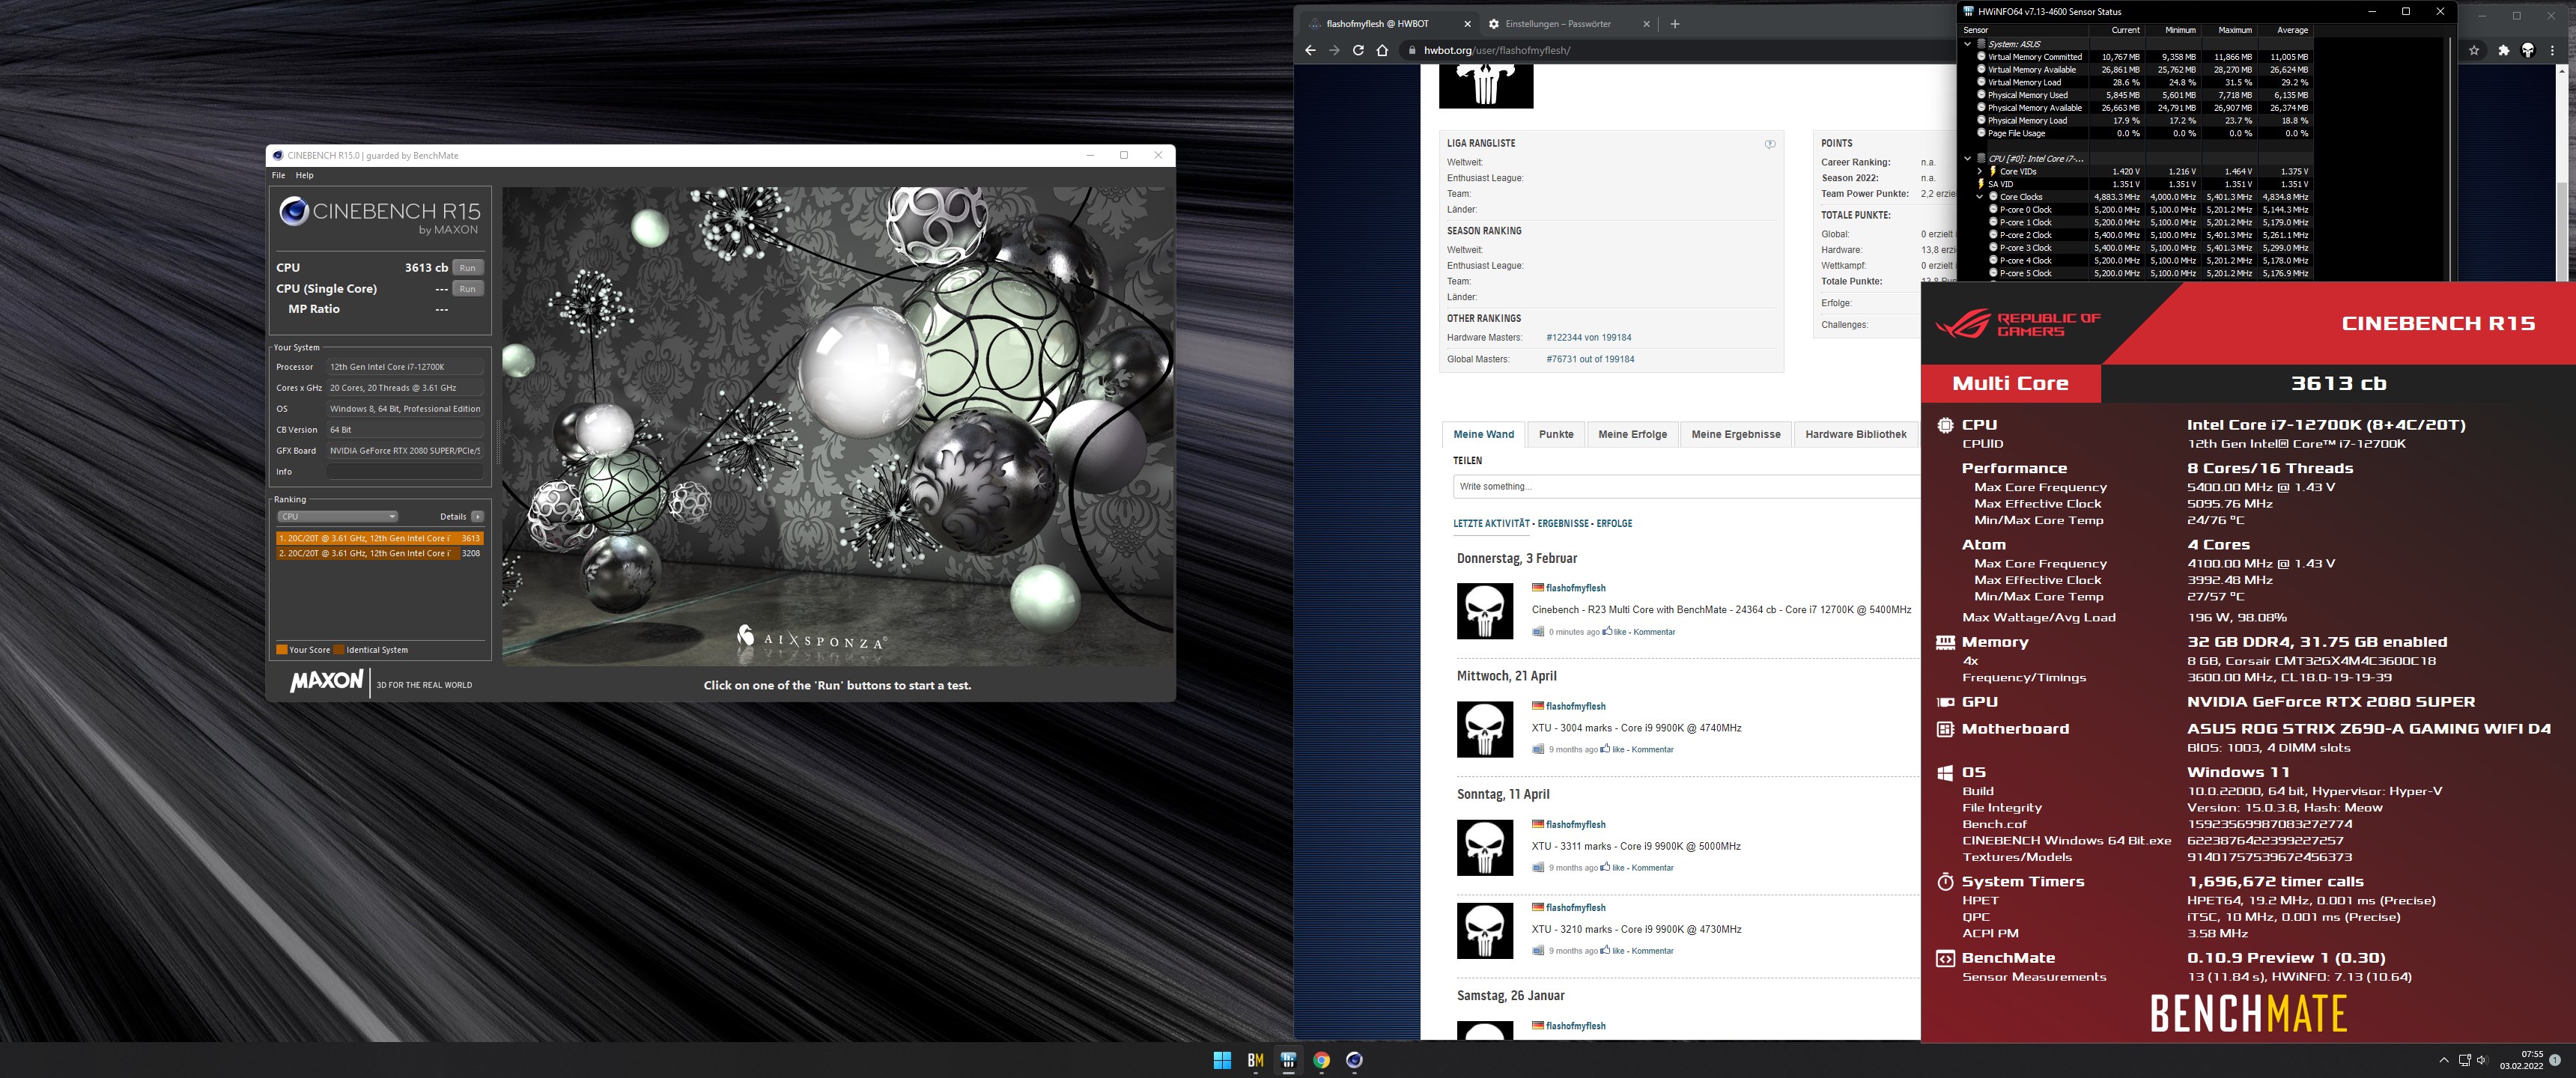
Task: Click the ranking Details arrow button
Action: tap(478, 517)
